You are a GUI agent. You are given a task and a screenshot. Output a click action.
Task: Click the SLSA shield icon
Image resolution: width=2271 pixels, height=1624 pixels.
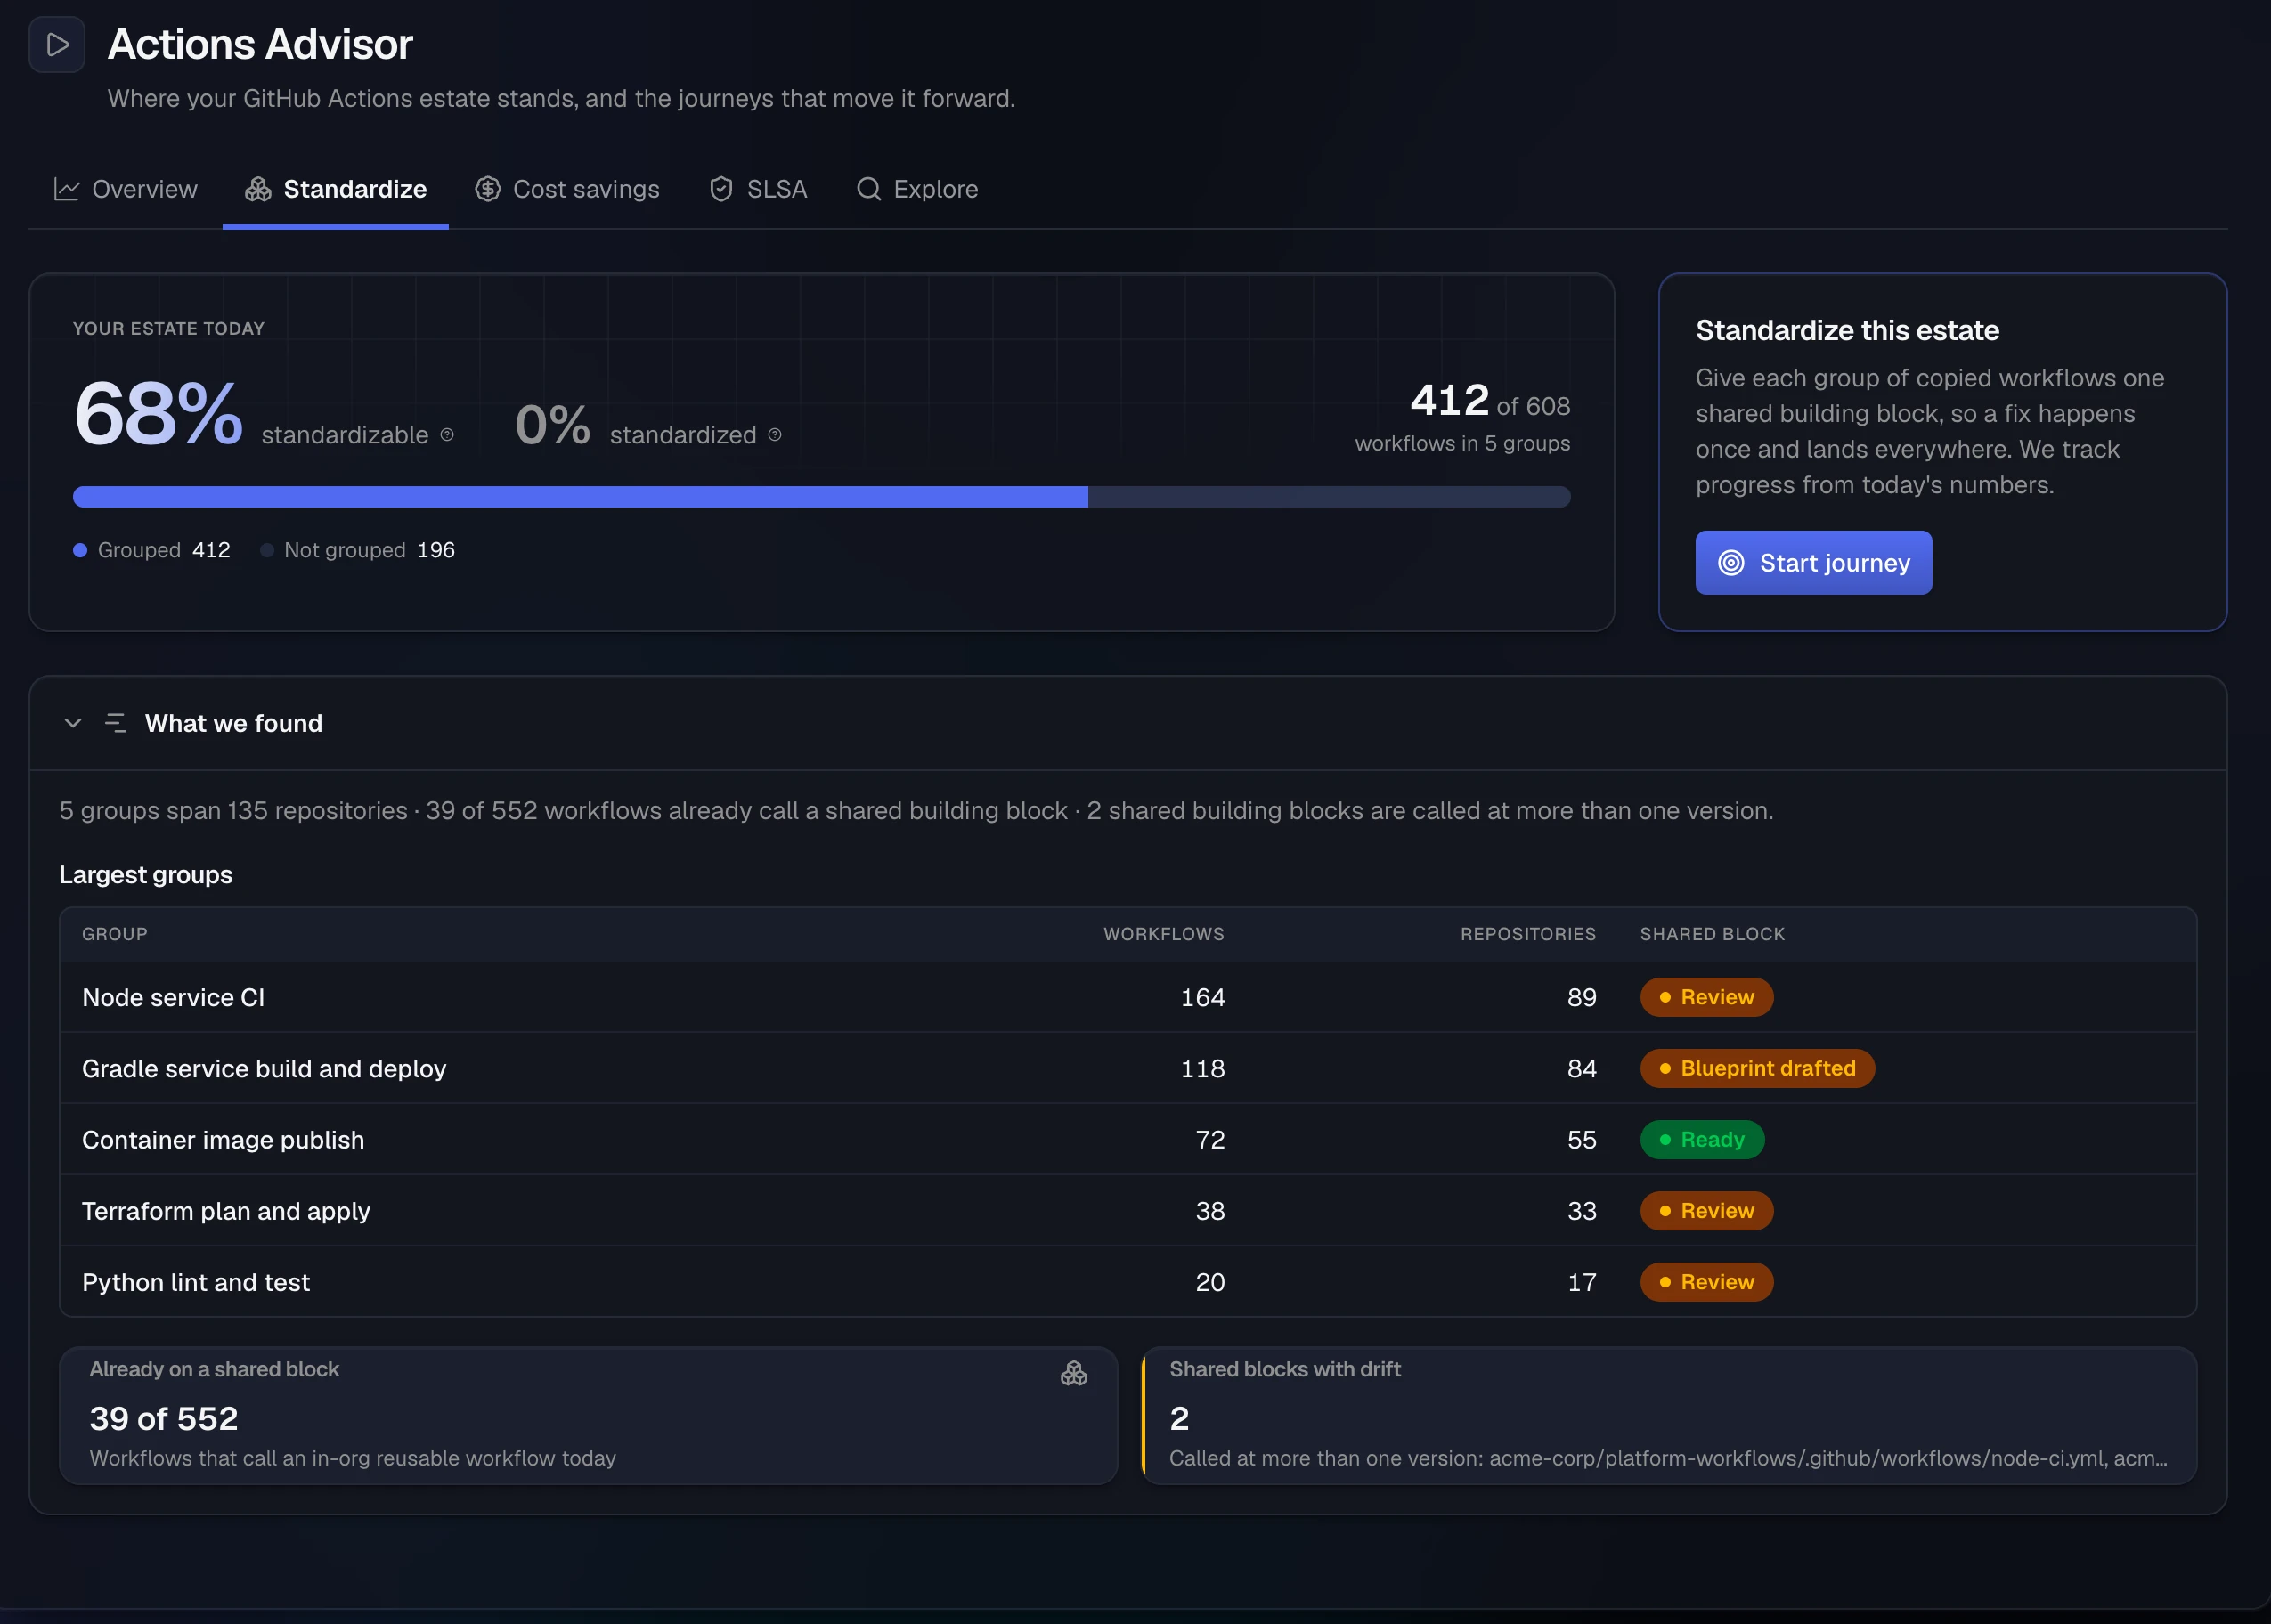(x=721, y=189)
